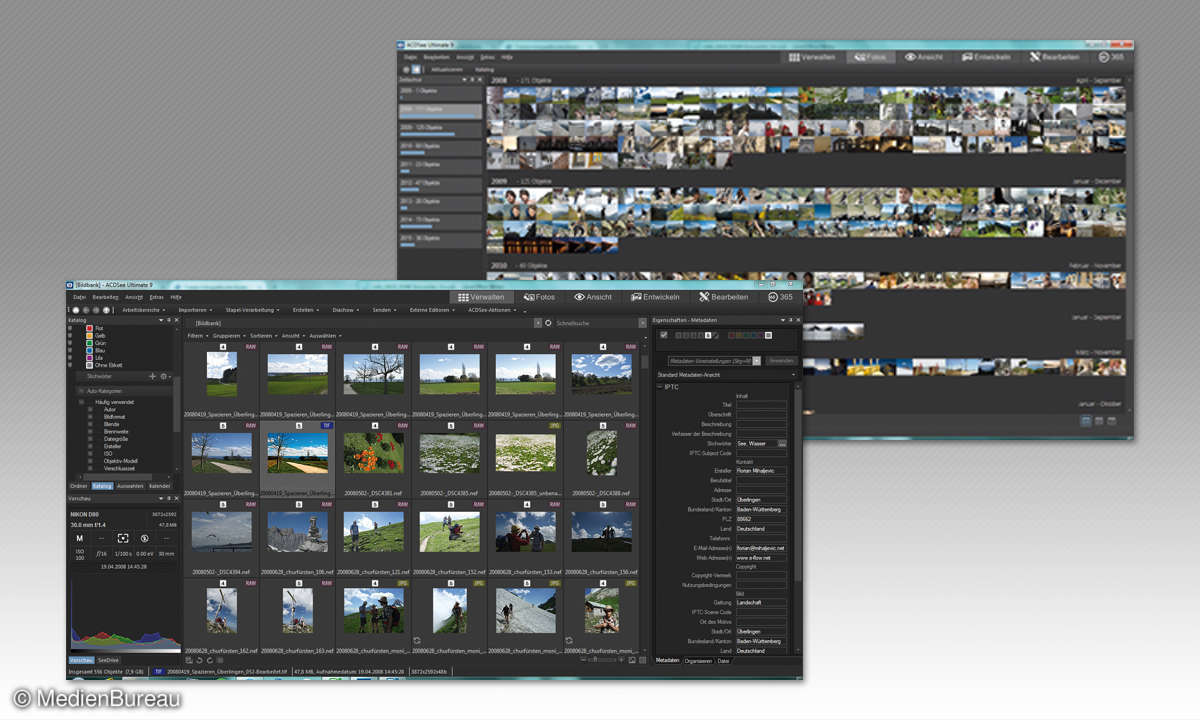Switch to the Kalender tab
This screenshot has height=720, width=1200.
click(160, 486)
